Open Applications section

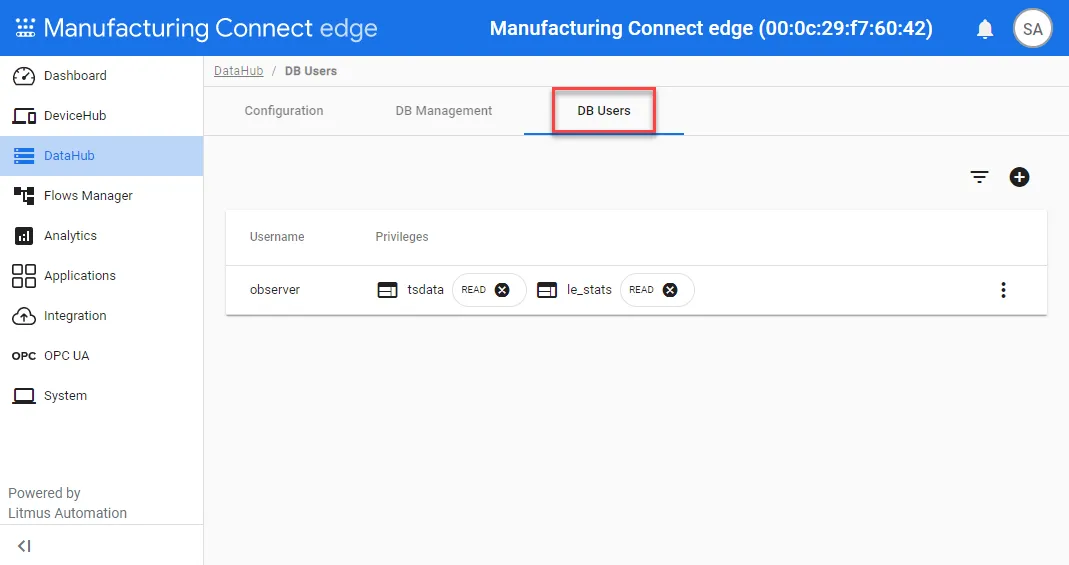(102, 276)
